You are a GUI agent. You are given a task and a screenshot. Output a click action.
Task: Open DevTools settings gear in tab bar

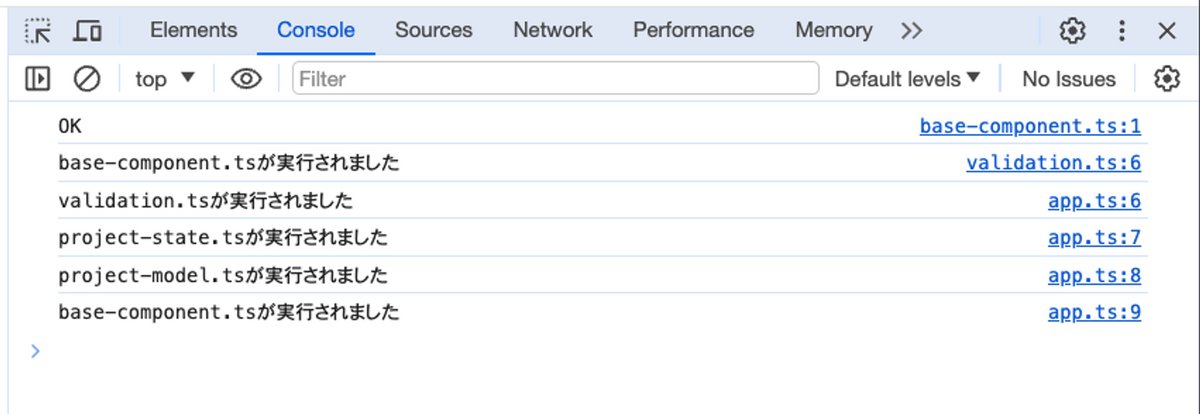point(1073,31)
